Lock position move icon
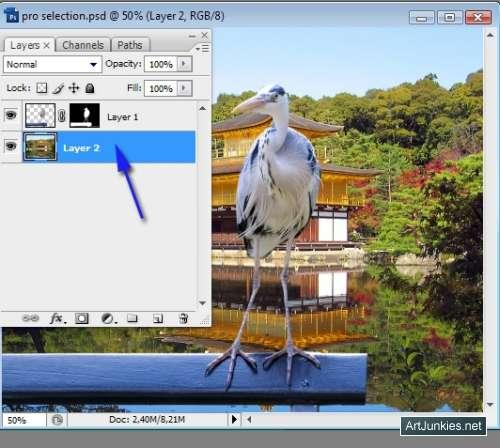This screenshot has width=500, height=448. click(x=74, y=88)
